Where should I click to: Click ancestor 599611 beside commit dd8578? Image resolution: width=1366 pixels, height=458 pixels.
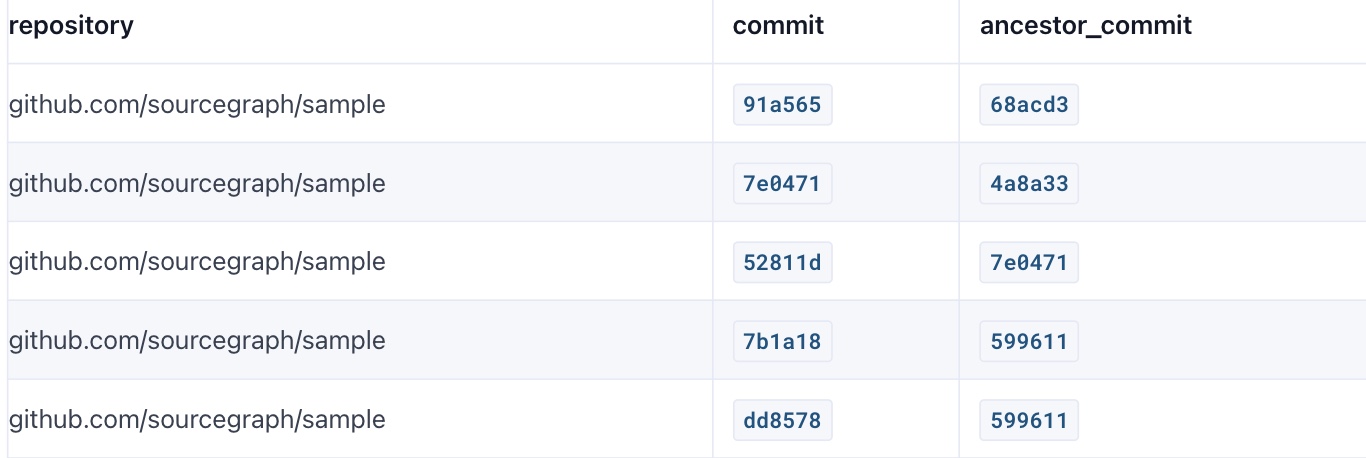1029,421
